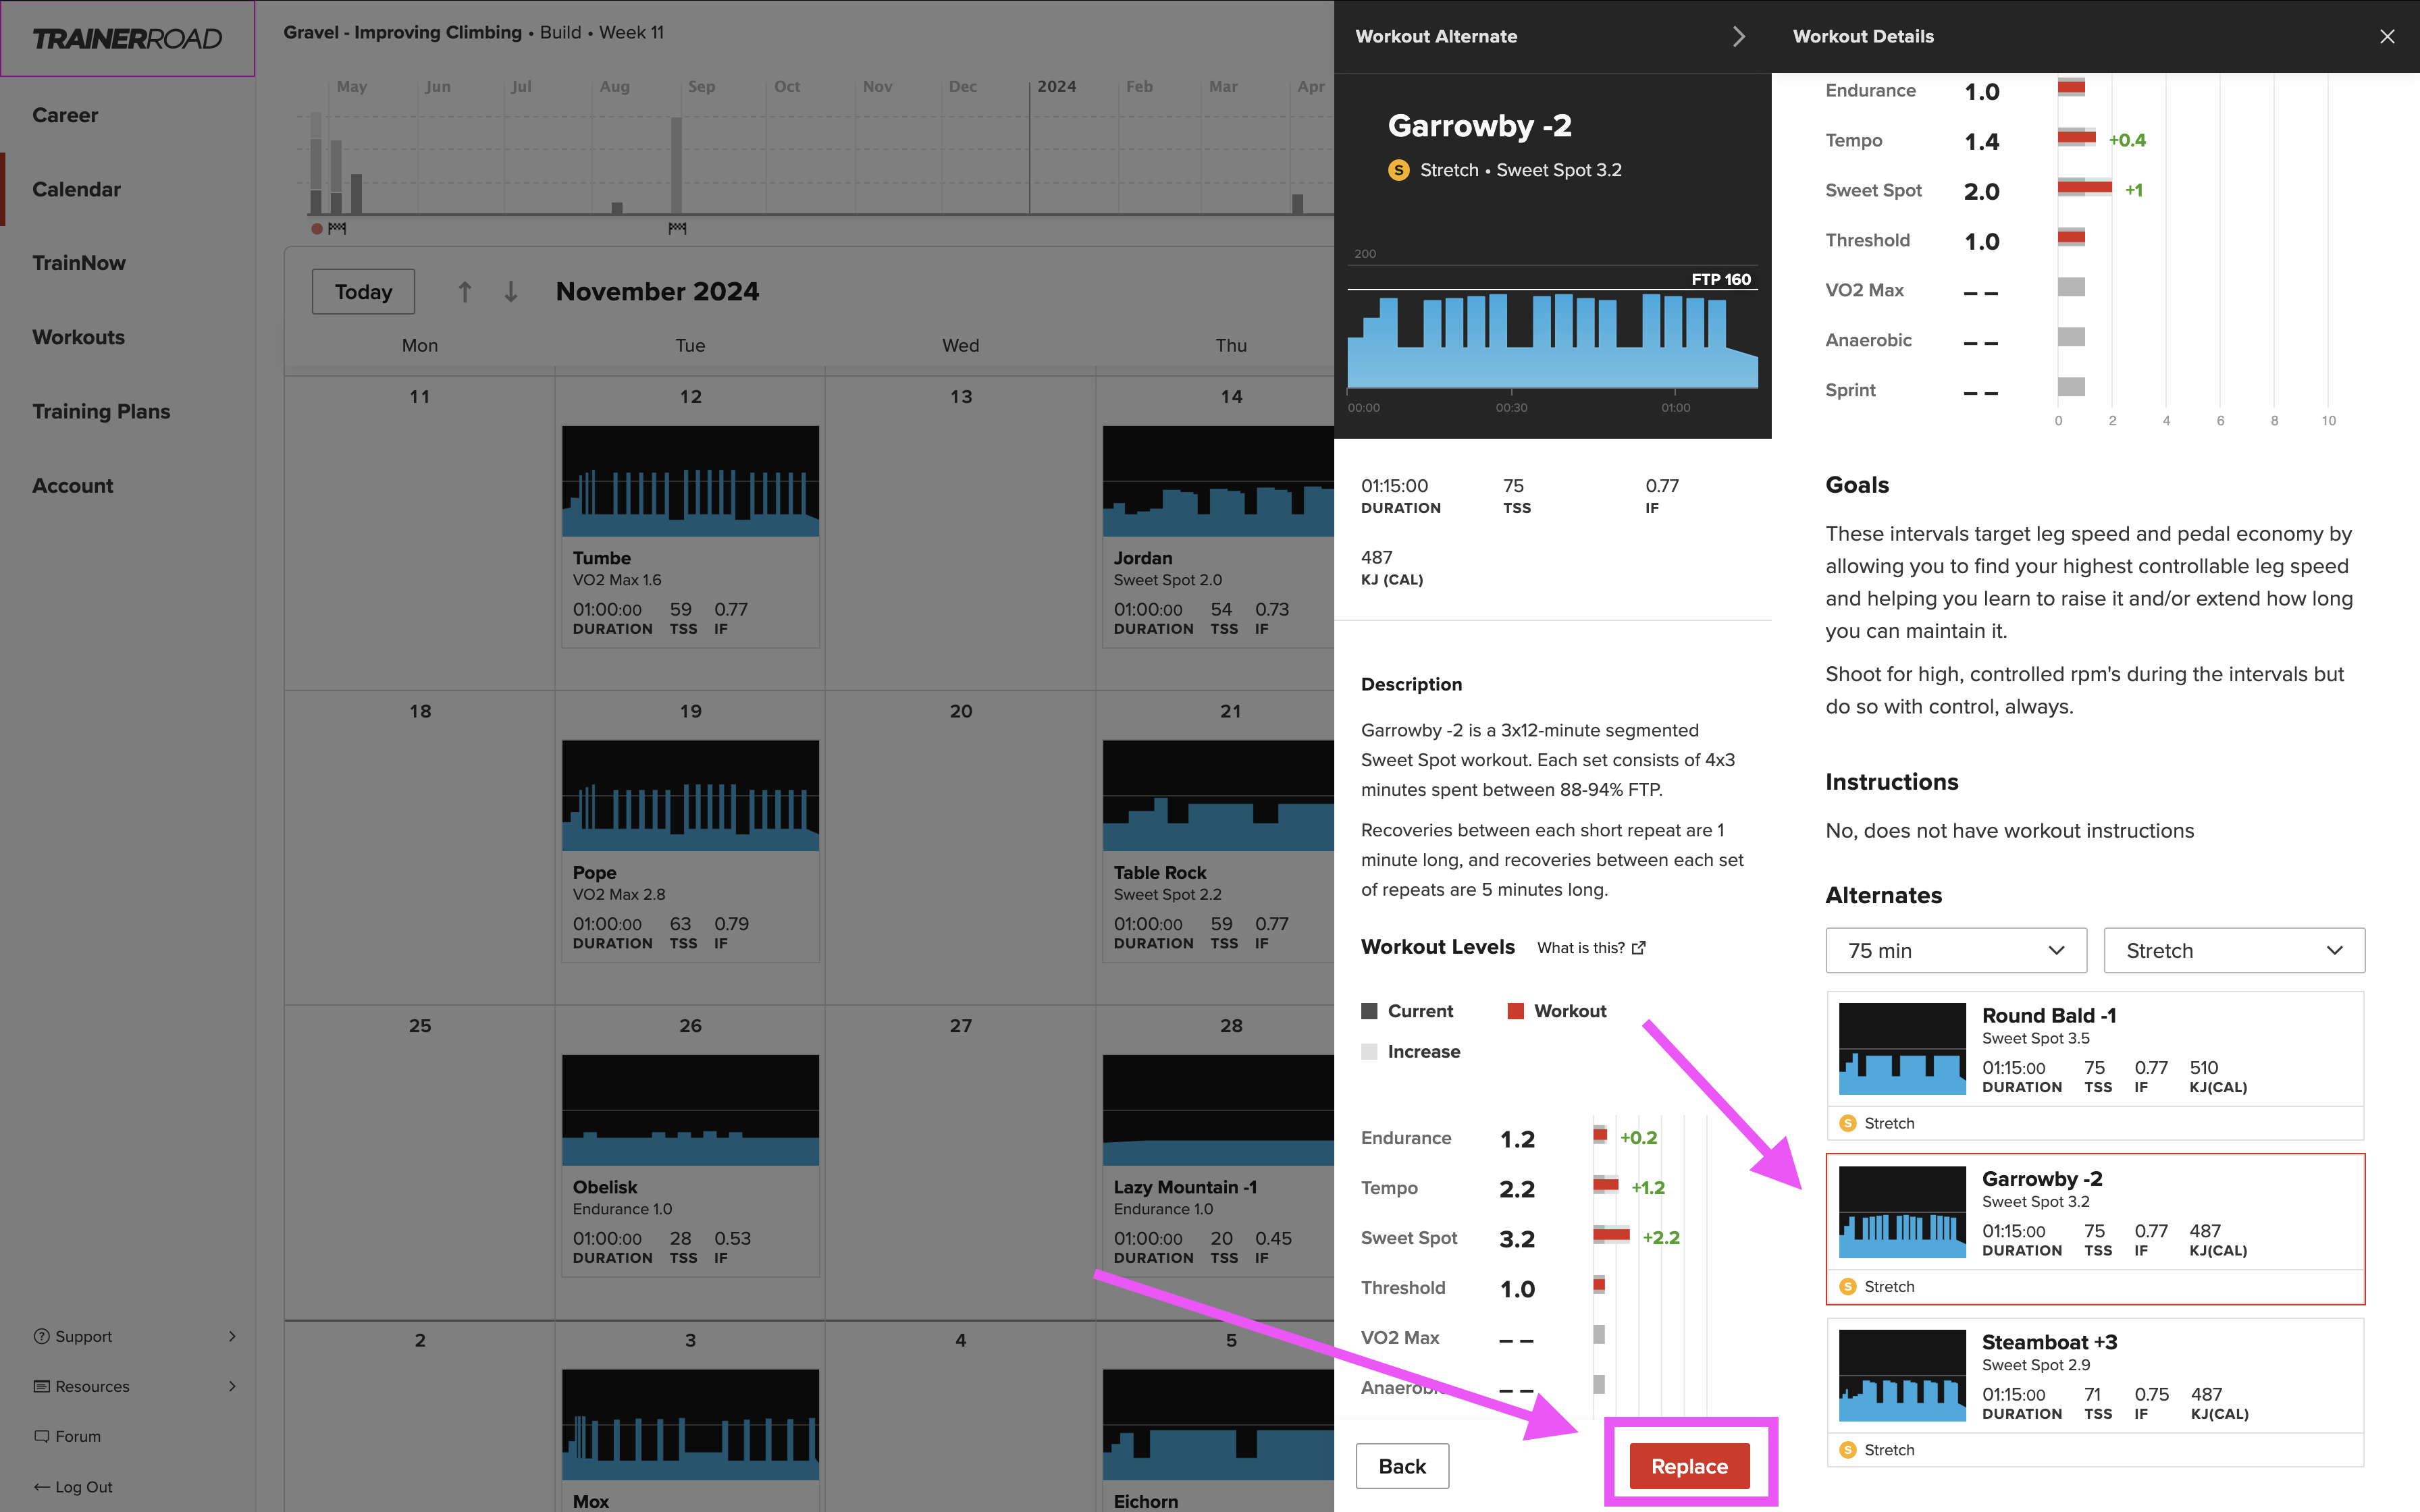
Task: Click the Gravel - Improving Climbing plan title
Action: (x=402, y=32)
